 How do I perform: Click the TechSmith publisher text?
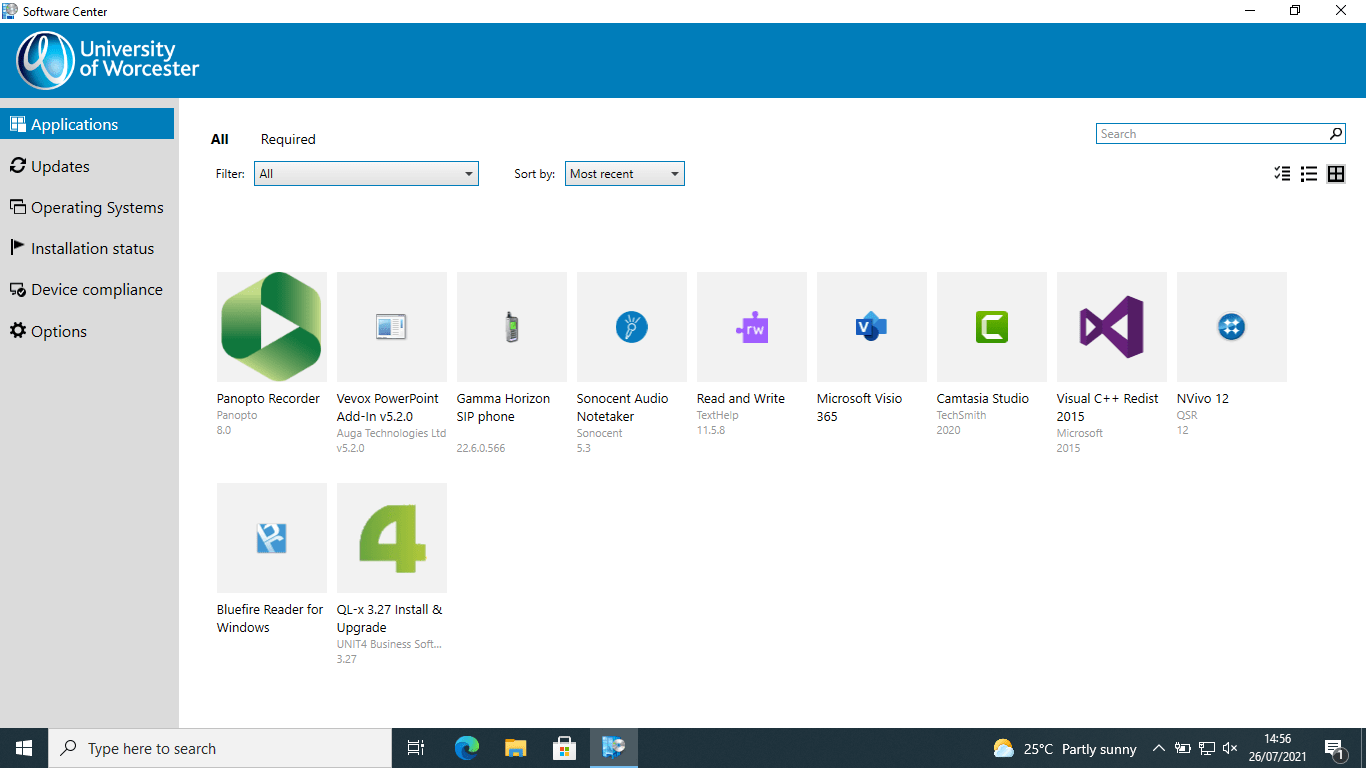[961, 415]
